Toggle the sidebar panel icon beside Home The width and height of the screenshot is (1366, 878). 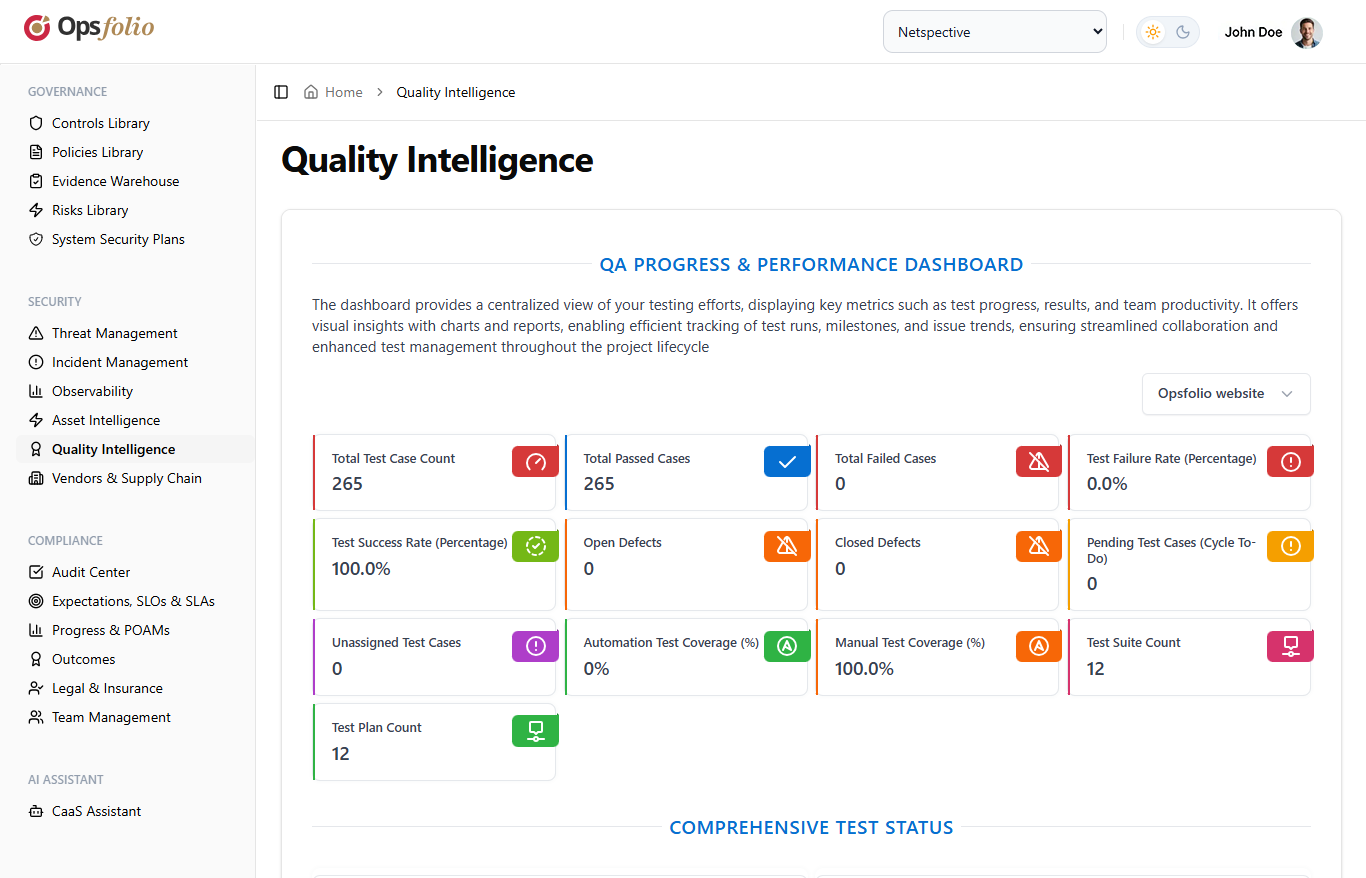(281, 92)
